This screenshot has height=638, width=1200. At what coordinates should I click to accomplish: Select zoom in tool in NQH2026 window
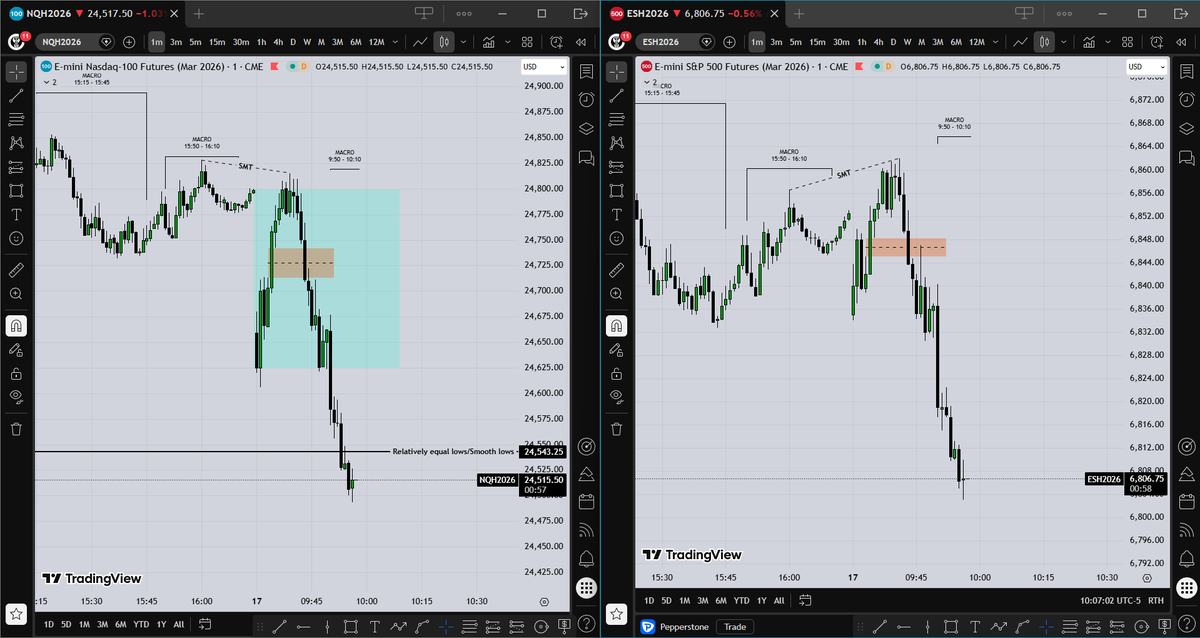16,294
